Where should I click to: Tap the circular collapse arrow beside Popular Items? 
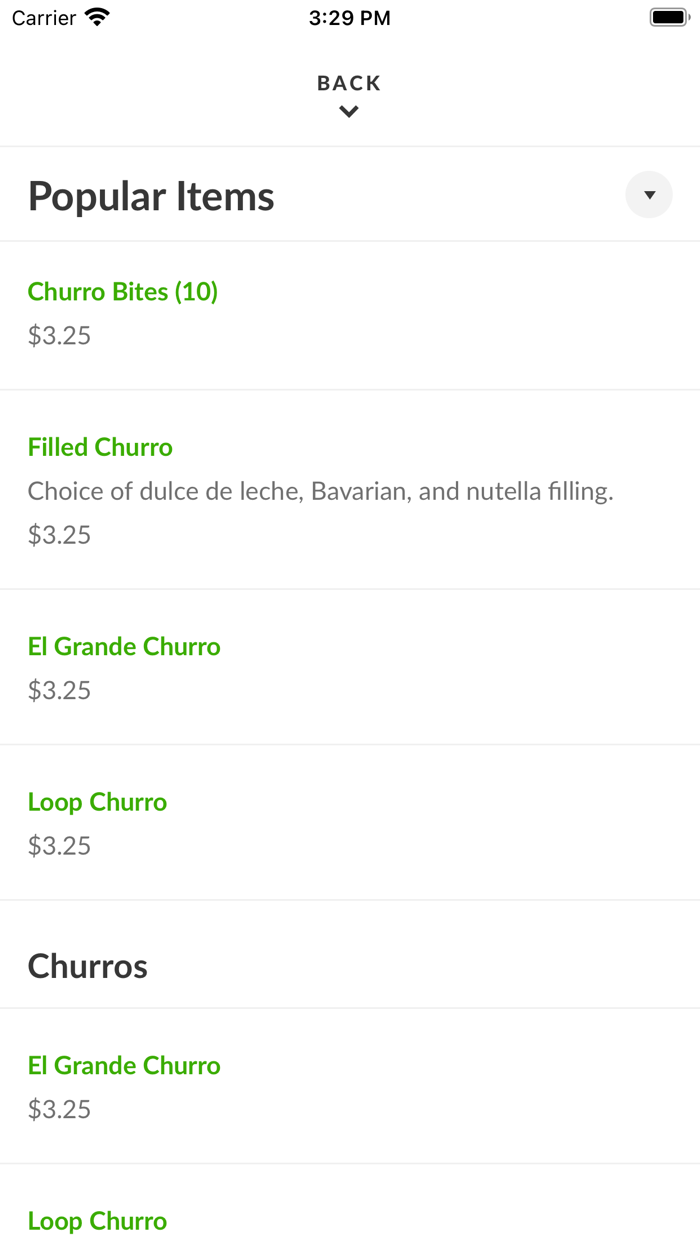coord(648,195)
